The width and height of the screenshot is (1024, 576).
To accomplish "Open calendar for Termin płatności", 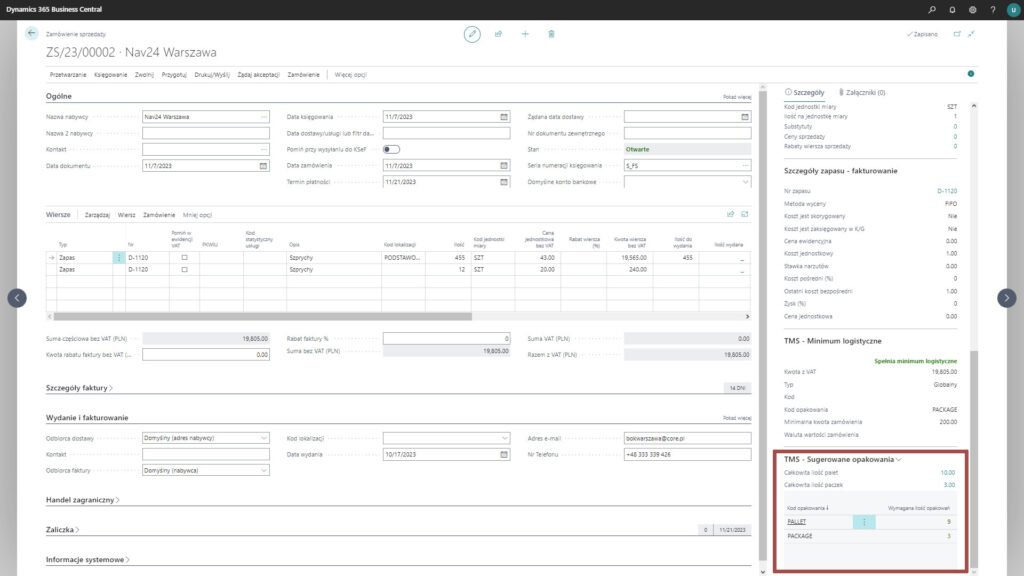I will (504, 182).
